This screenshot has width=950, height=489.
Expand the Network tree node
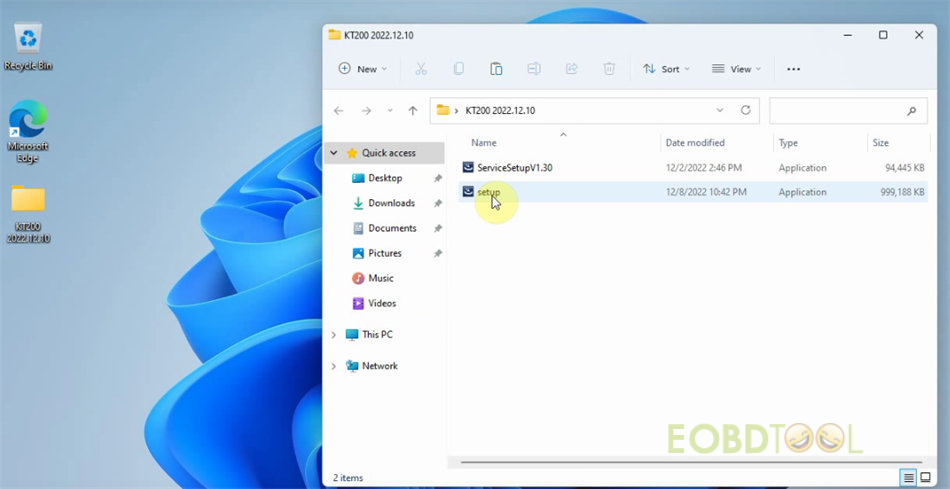(x=334, y=366)
